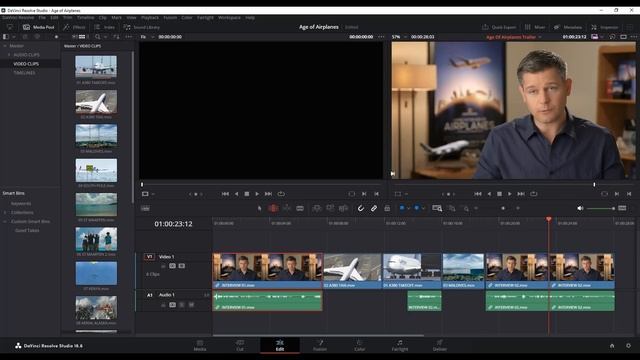Open the blue Flag color dropdown
Screen dimensions: 640x360
(408, 208)
